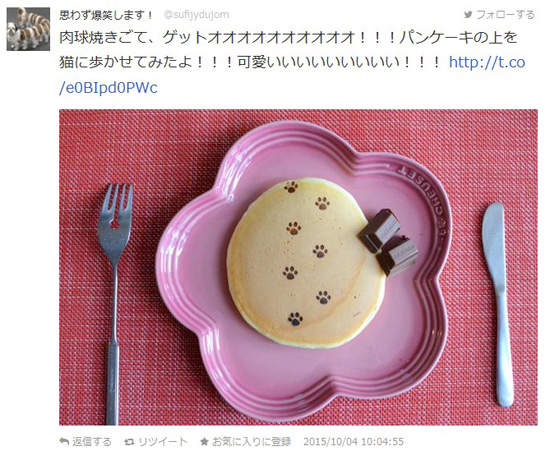Open the @sufijydujom handle
550x451 pixels.
(x=196, y=15)
